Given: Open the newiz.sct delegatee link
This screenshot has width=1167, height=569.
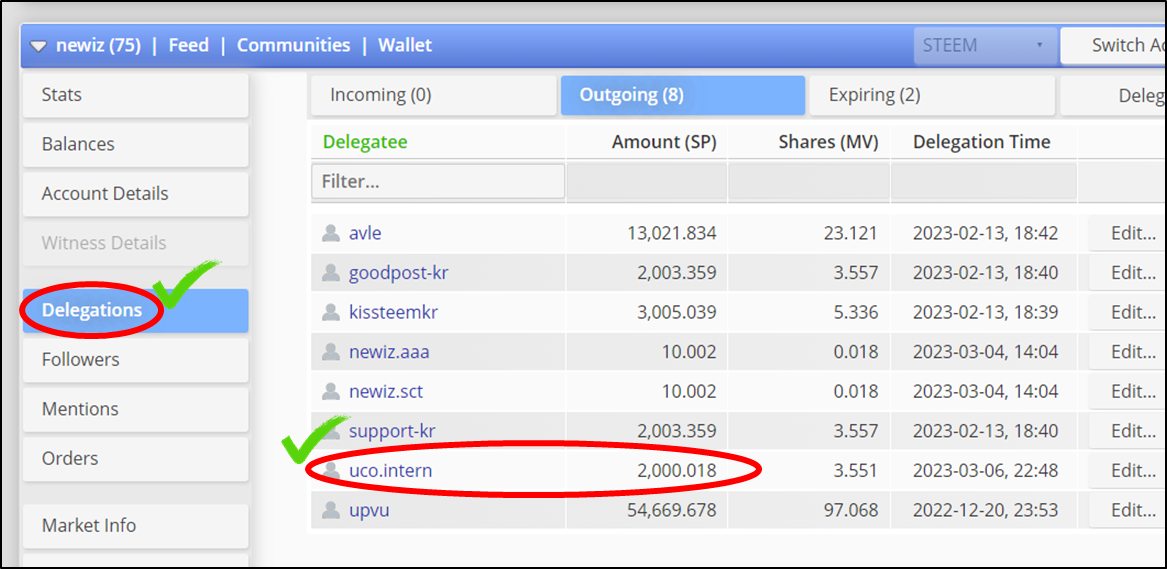Looking at the screenshot, I should tap(386, 391).
